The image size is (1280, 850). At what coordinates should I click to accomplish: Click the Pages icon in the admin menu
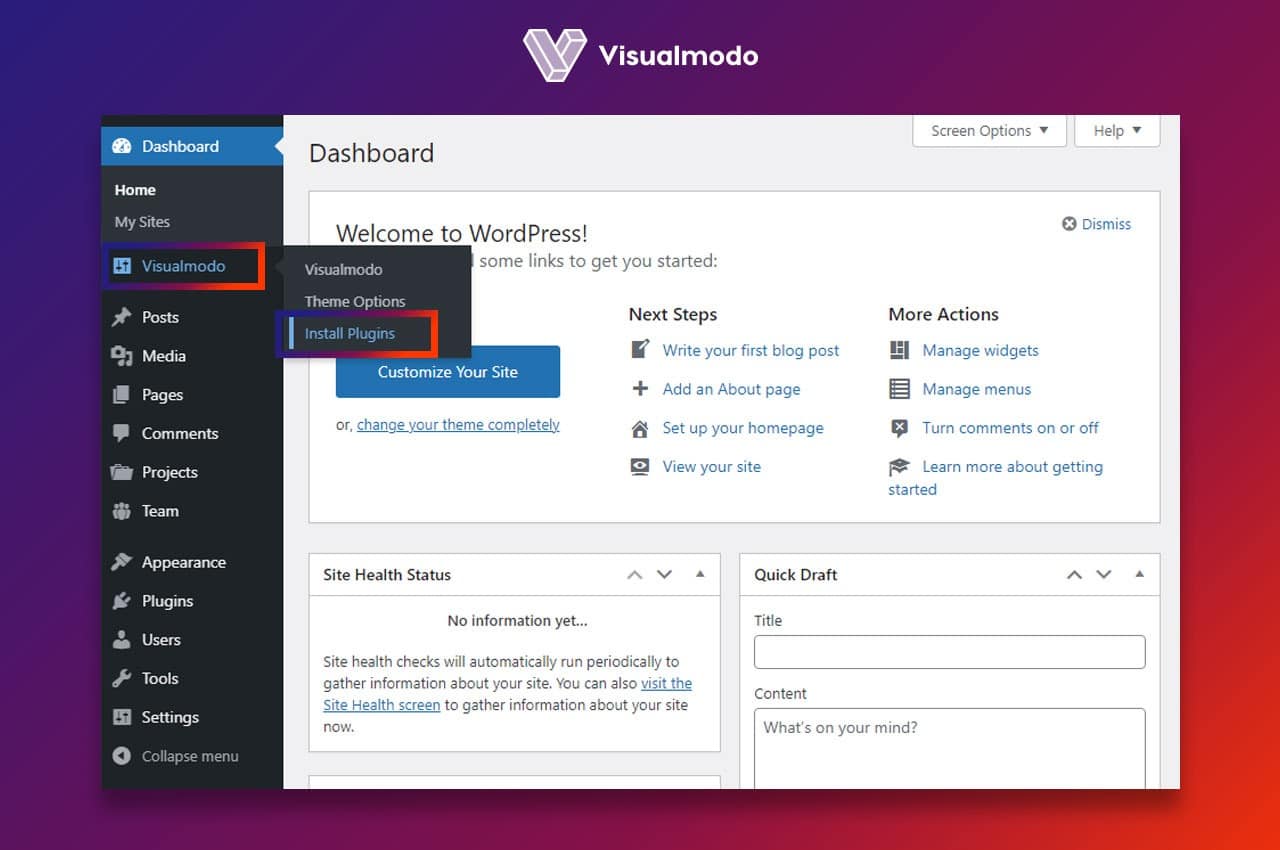point(122,394)
